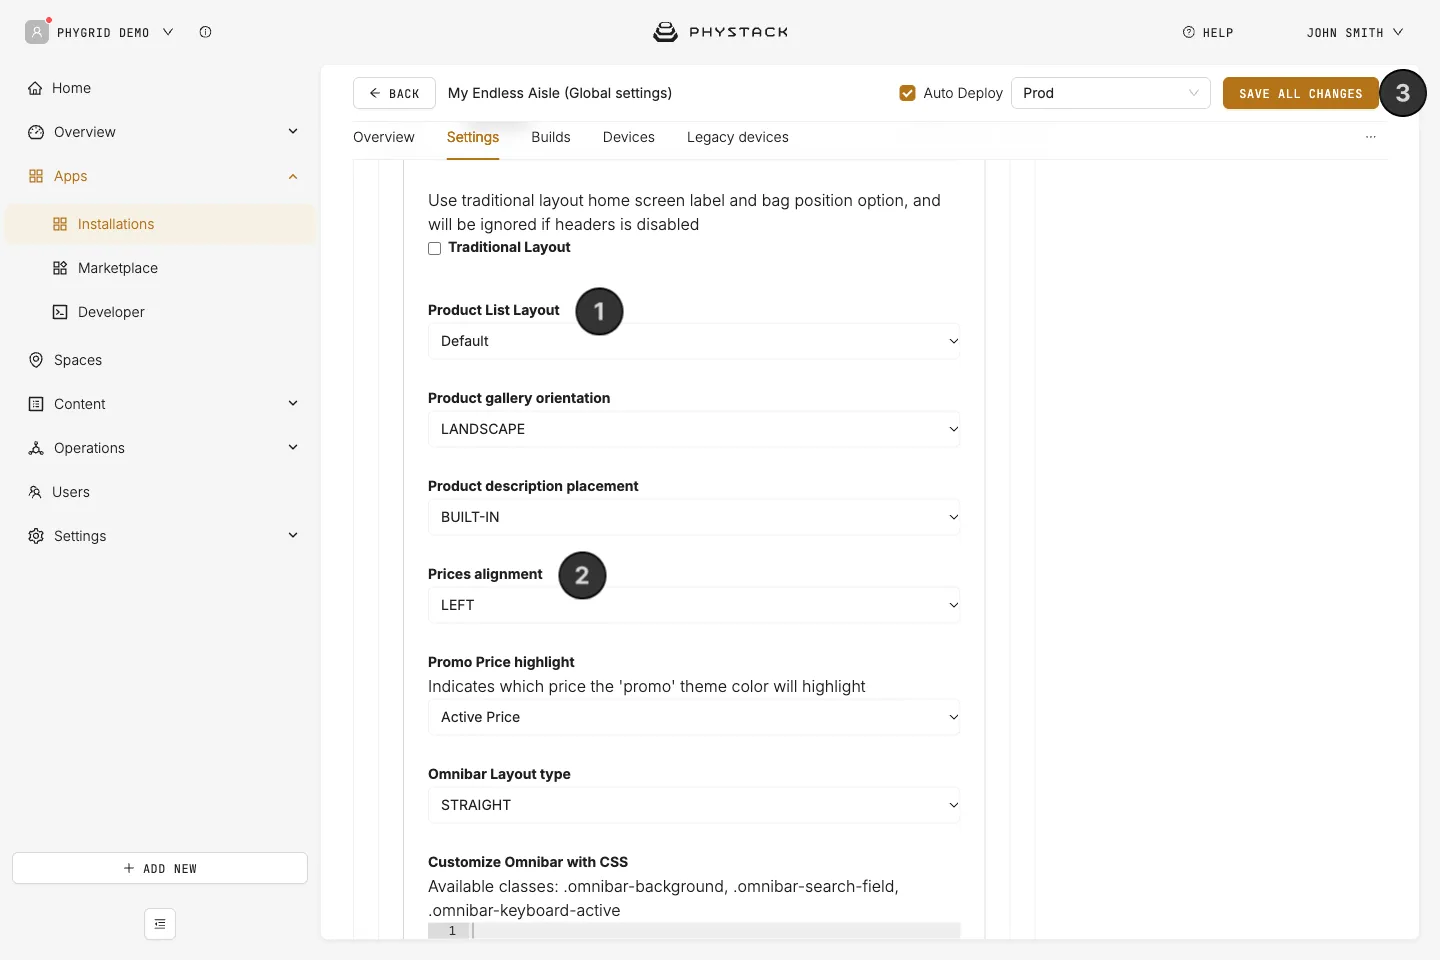Screen dimensions: 1440x960
Task: Click the Installations icon
Action: click(60, 224)
